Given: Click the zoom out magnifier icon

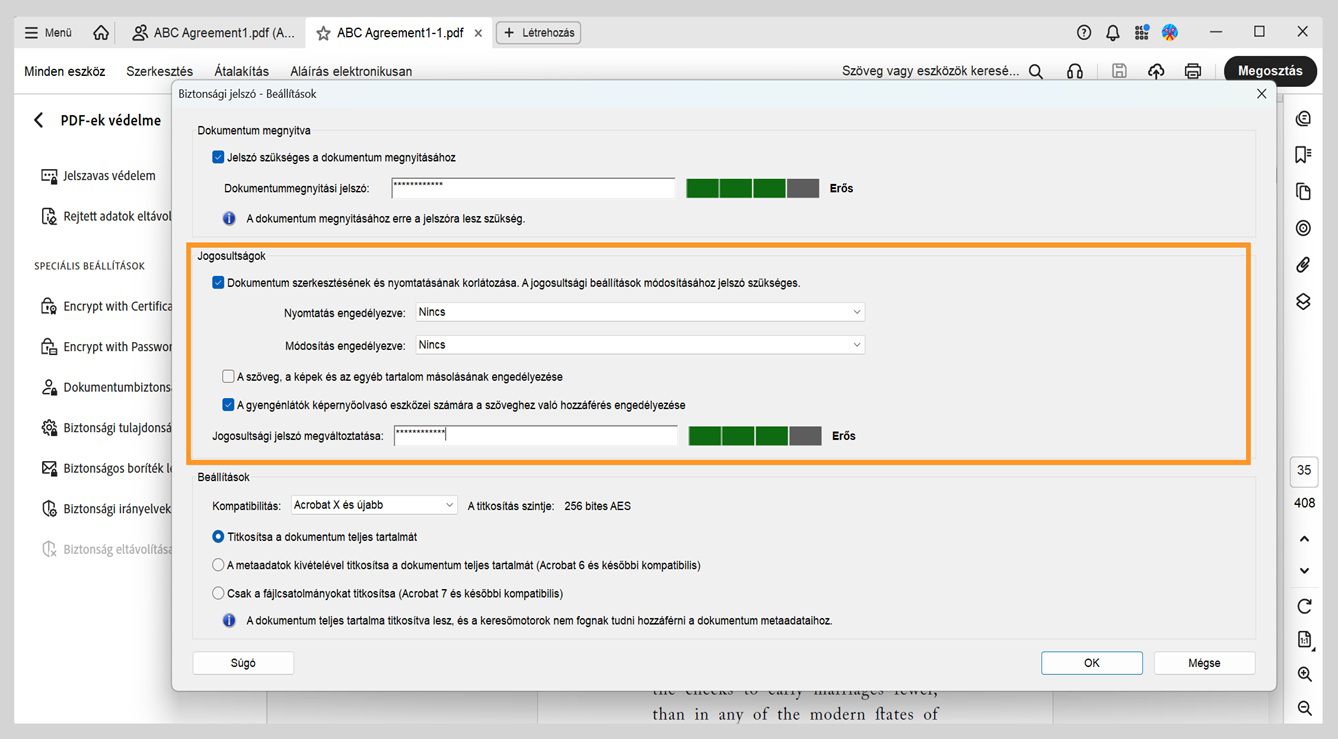Looking at the screenshot, I should point(1304,708).
